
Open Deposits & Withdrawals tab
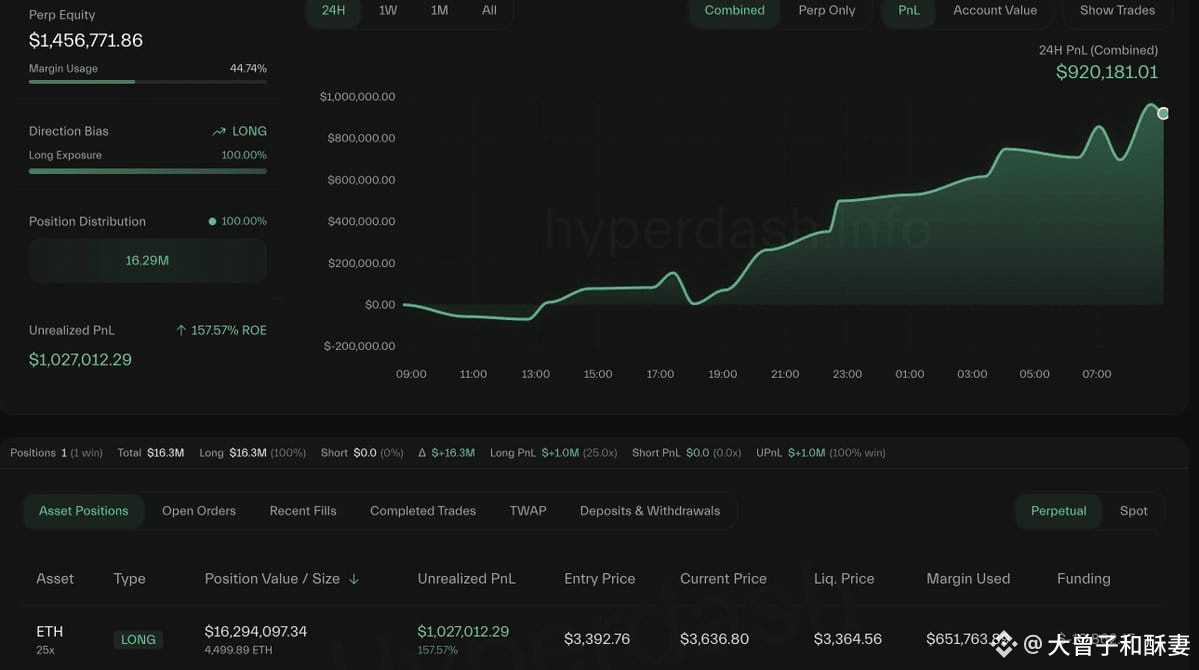pyautogui.click(x=650, y=511)
